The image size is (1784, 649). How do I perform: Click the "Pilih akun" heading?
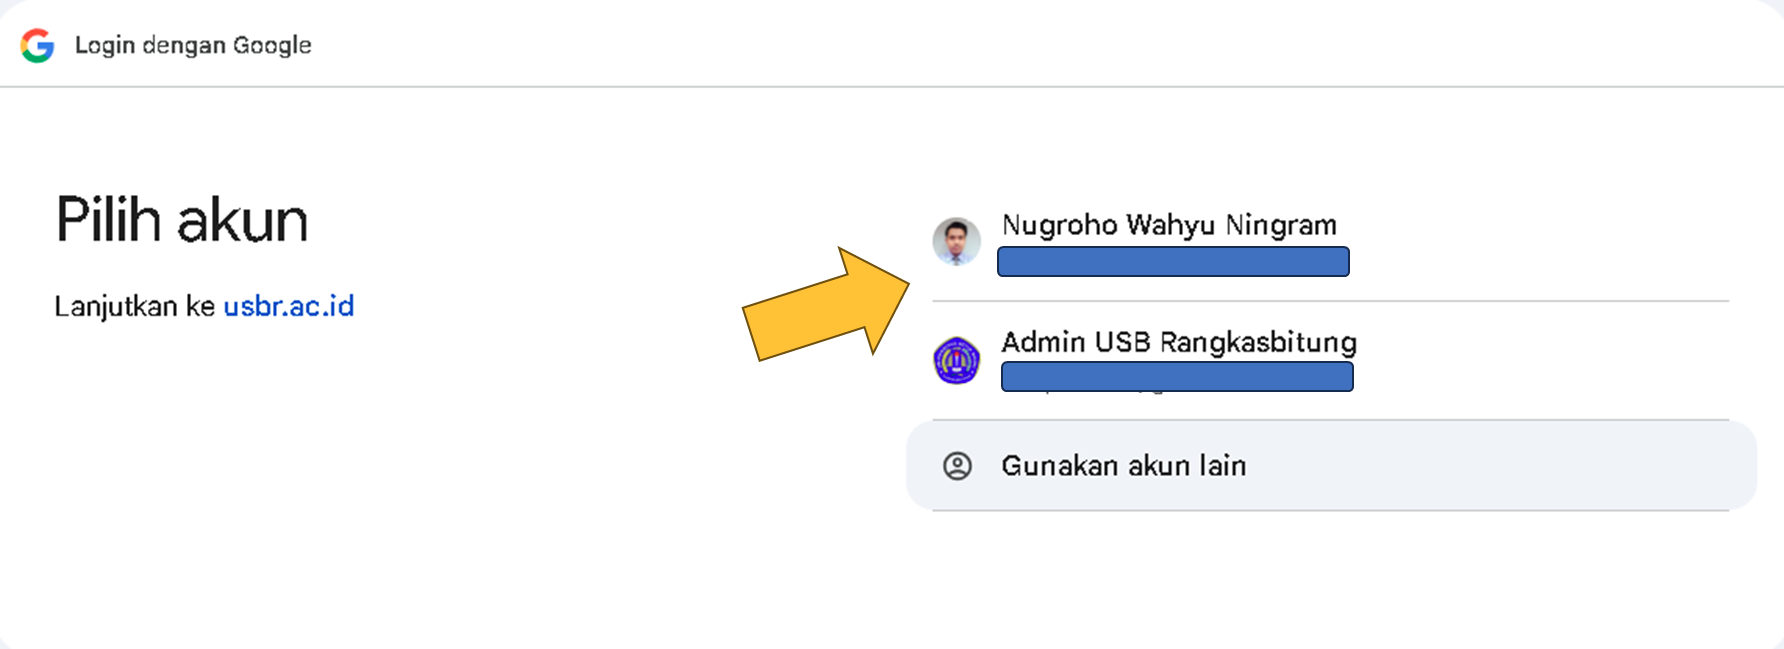coord(181,220)
